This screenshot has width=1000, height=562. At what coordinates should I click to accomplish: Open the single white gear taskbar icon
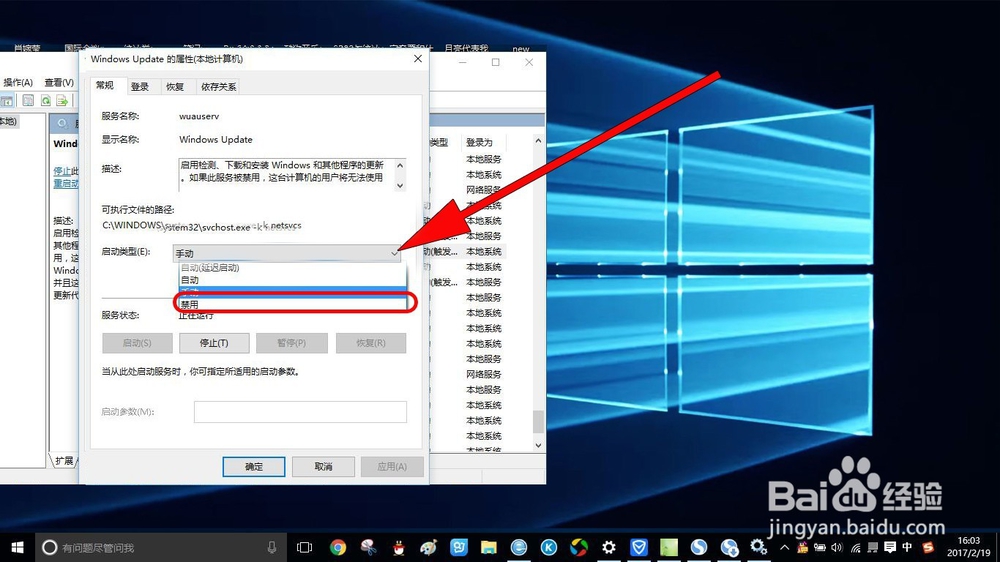click(608, 547)
